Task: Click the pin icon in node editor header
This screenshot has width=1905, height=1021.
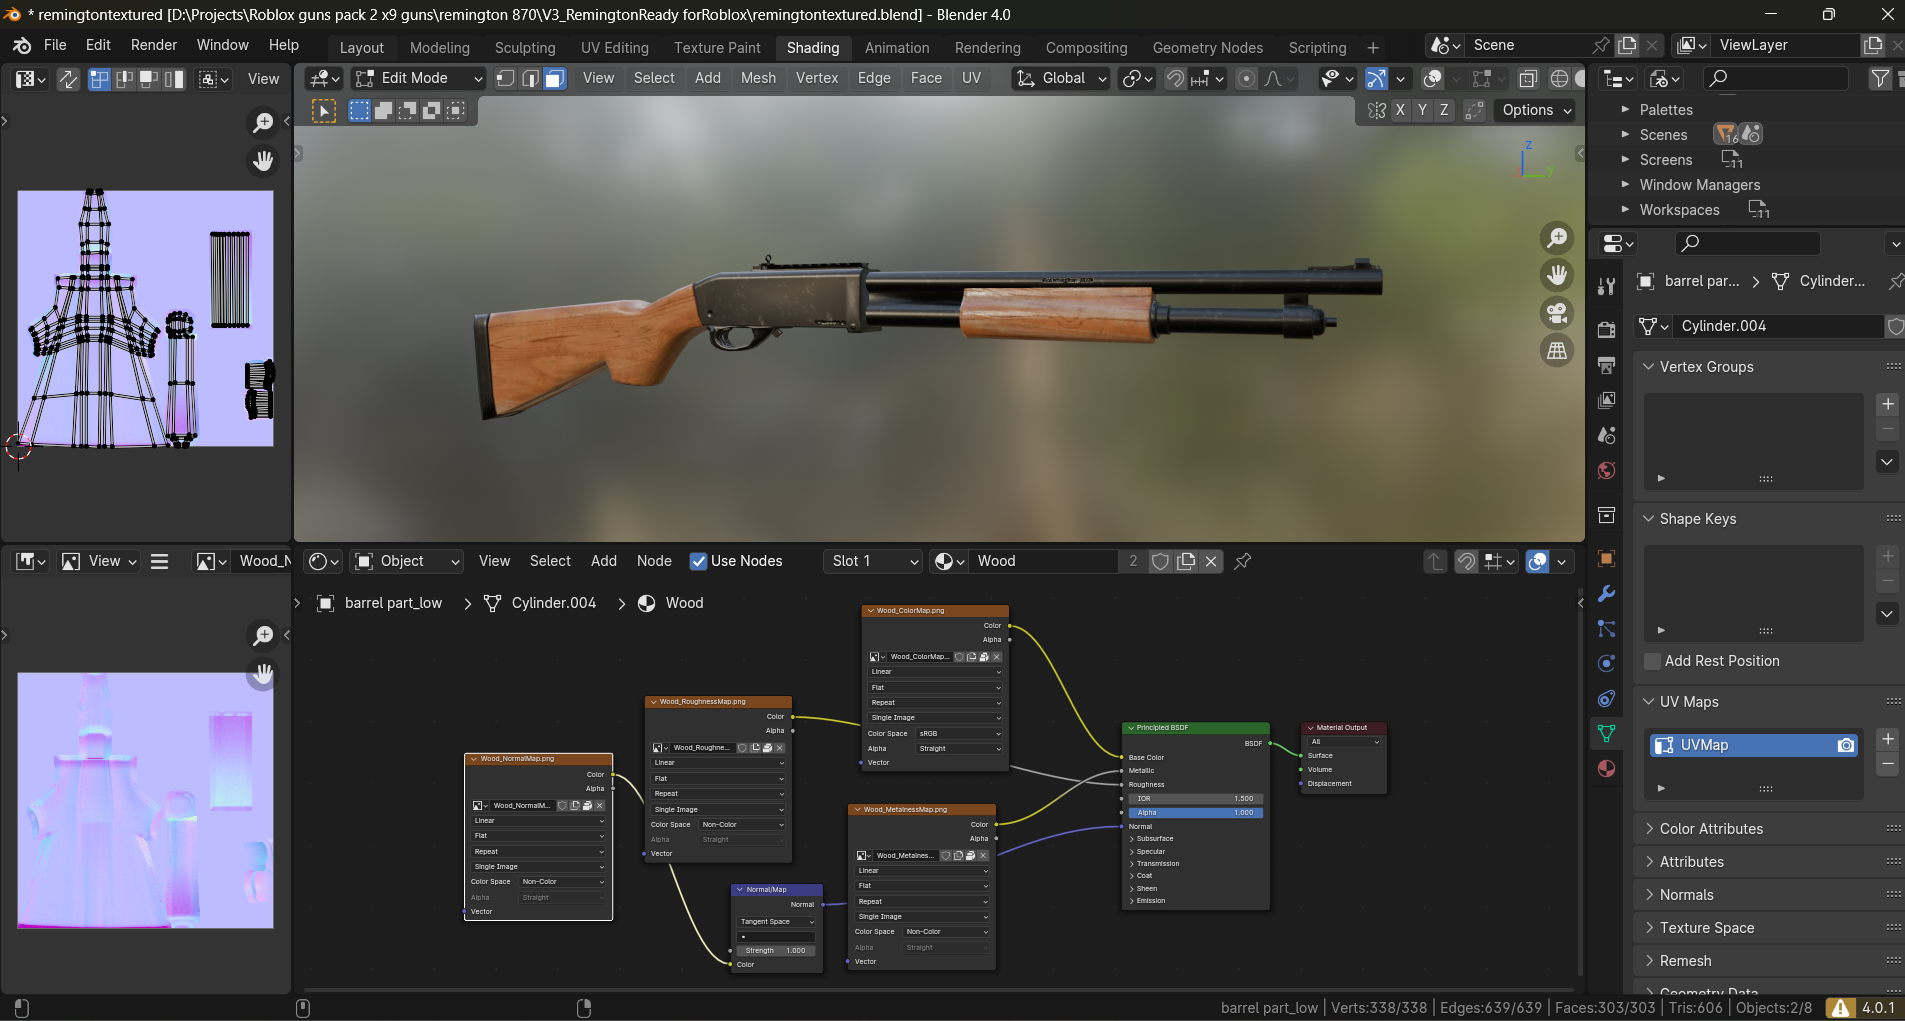Action: 1243,561
